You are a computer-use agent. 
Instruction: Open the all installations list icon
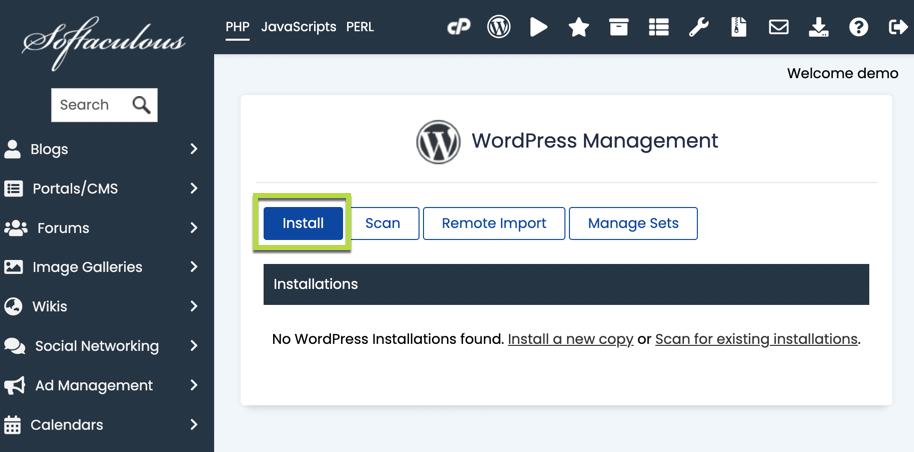pyautogui.click(x=659, y=27)
